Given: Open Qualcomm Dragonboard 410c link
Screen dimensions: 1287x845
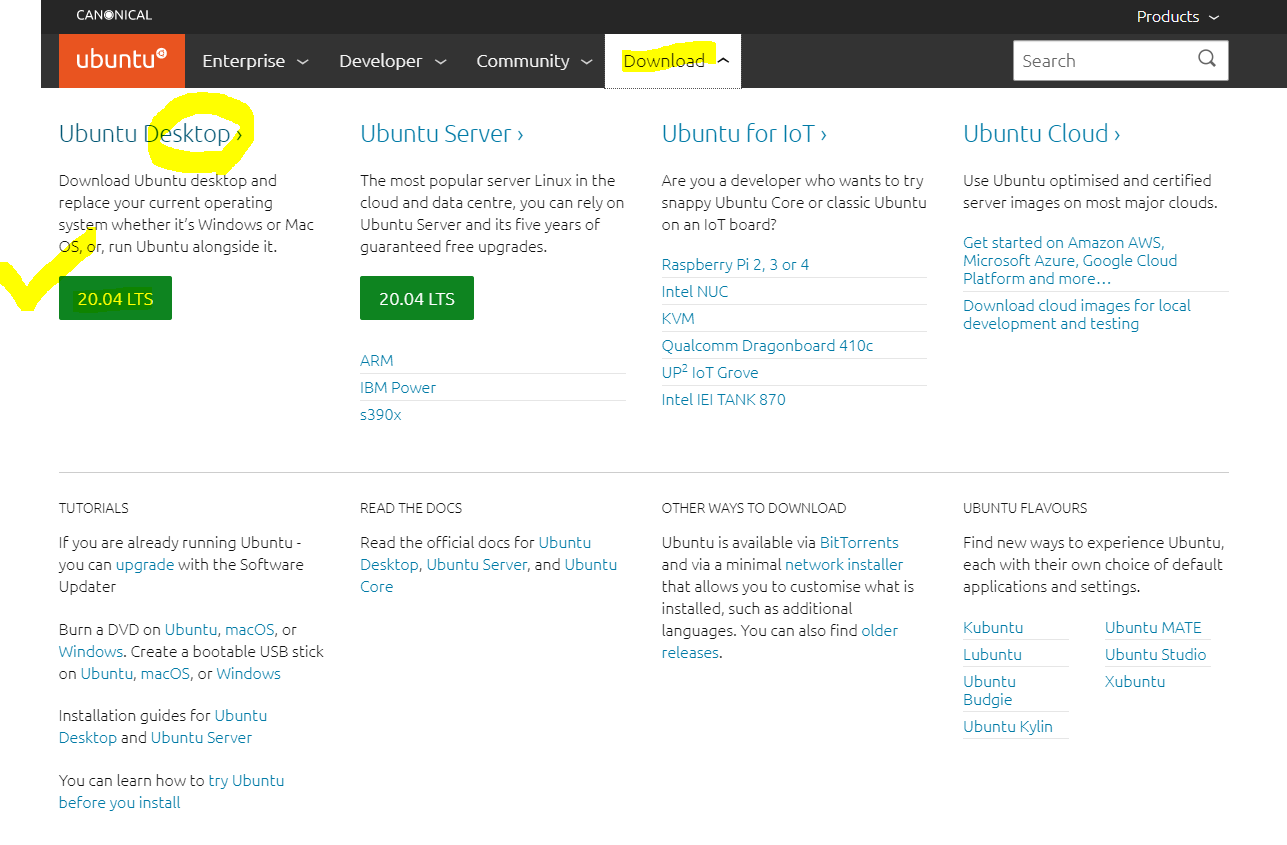Looking at the screenshot, I should pyautogui.click(x=767, y=345).
